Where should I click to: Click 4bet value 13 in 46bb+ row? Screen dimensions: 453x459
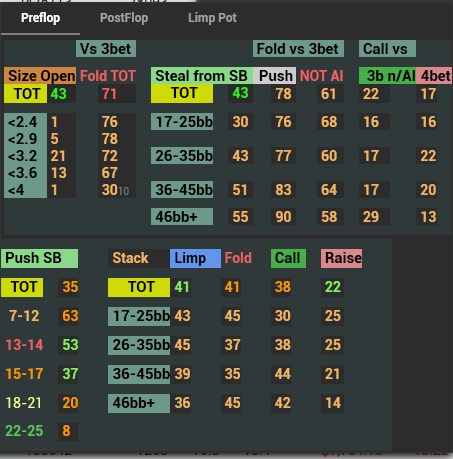coord(428,217)
